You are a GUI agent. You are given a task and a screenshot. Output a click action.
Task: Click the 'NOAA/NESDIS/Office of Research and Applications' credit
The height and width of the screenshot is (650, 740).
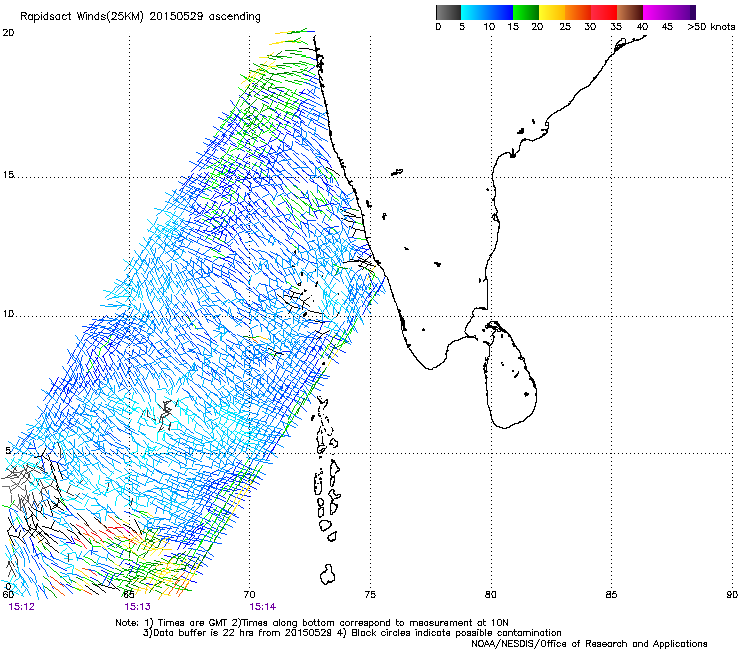click(589, 644)
